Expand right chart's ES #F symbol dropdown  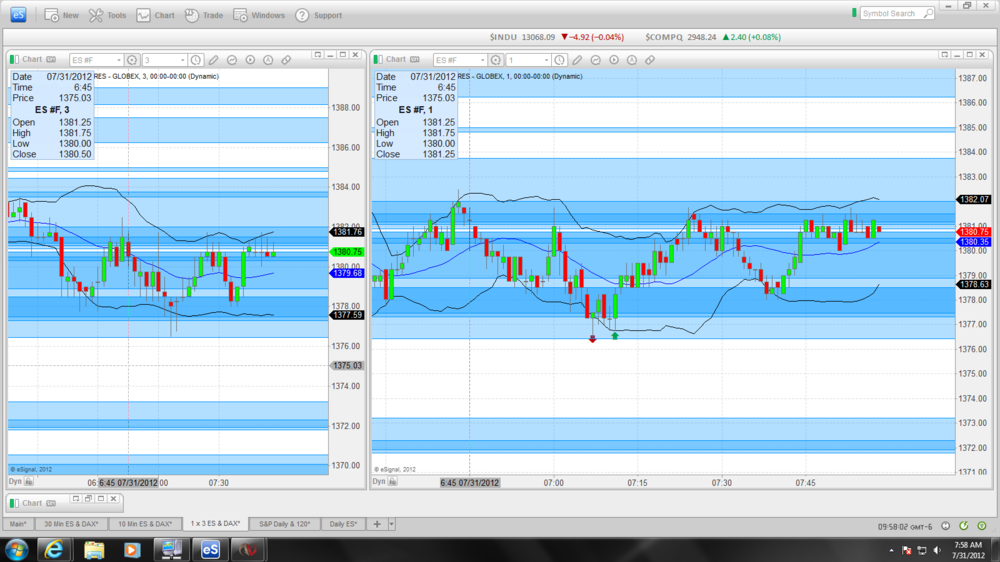point(482,60)
